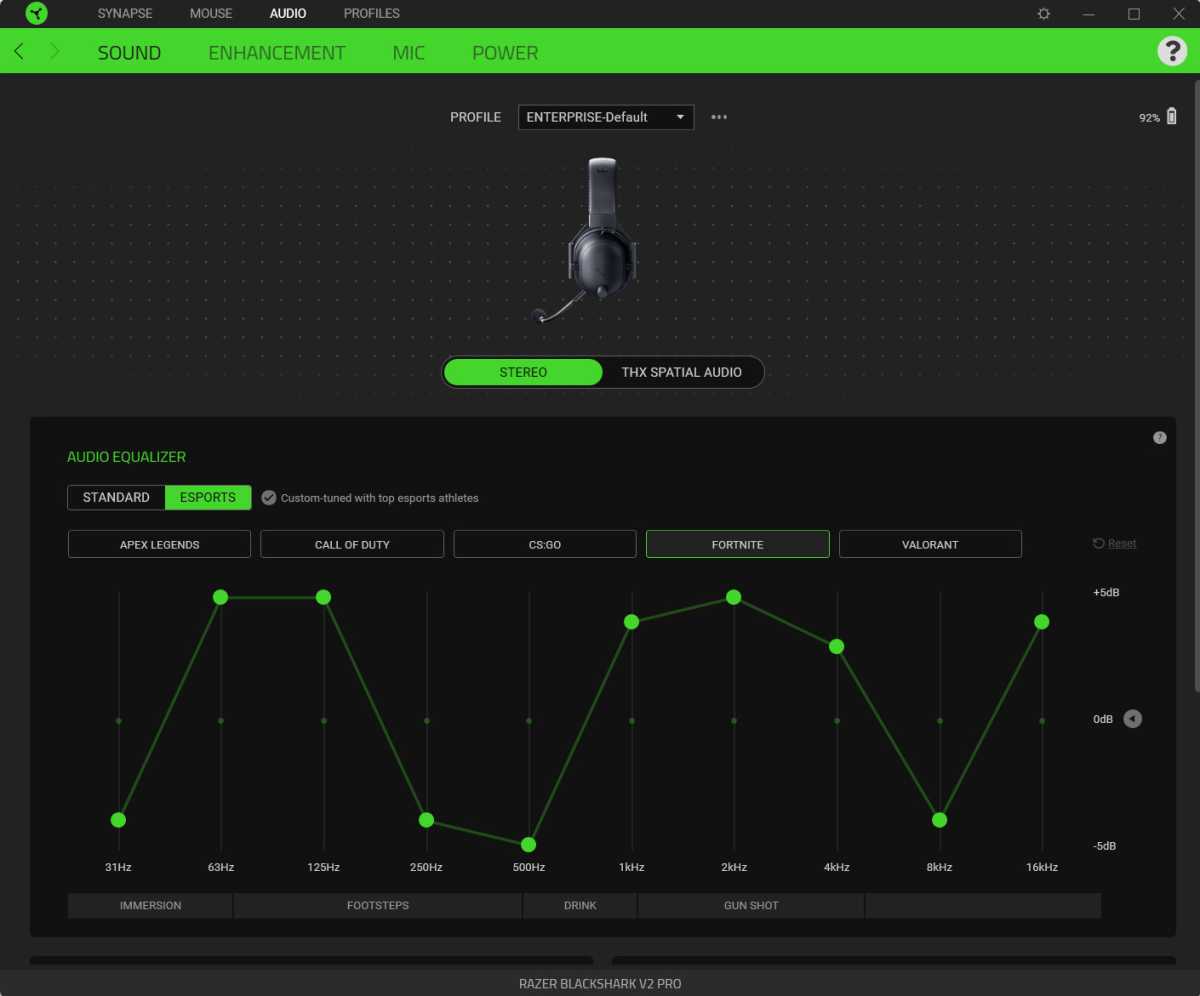Screen dimensions: 1200x996
Task: Open the ENTERPRISE-Default profile dropdown
Action: [x=606, y=117]
